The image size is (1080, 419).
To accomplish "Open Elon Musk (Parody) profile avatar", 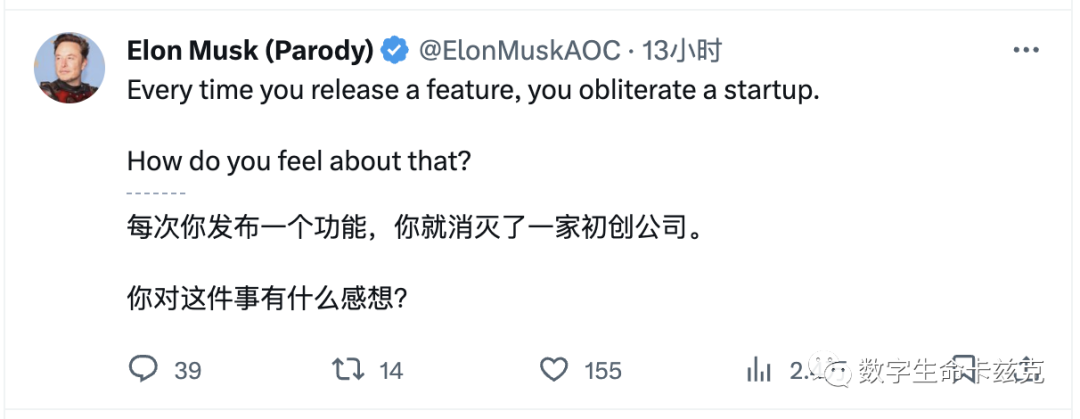I will click(x=69, y=67).
